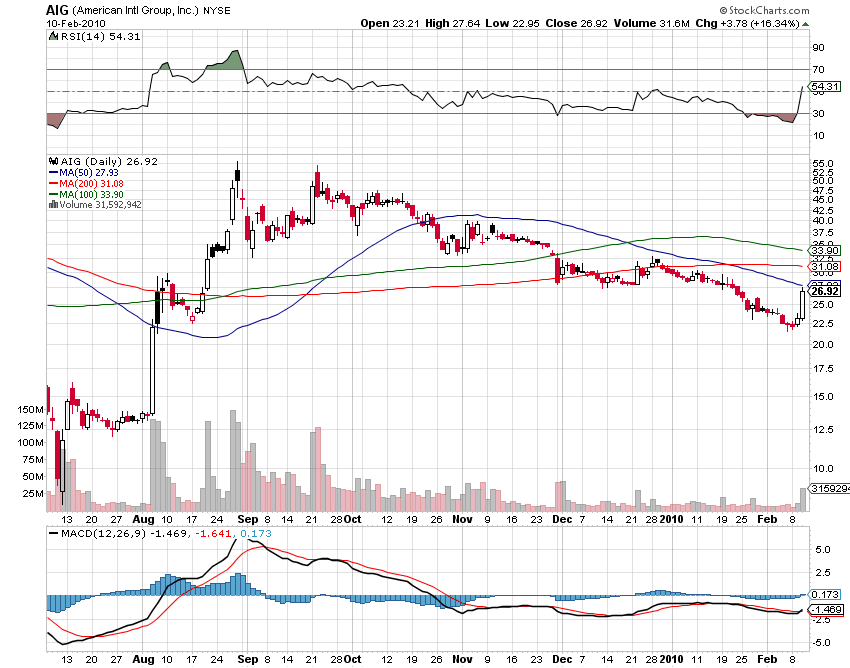Click the 15.0 label on price axis

point(822,396)
